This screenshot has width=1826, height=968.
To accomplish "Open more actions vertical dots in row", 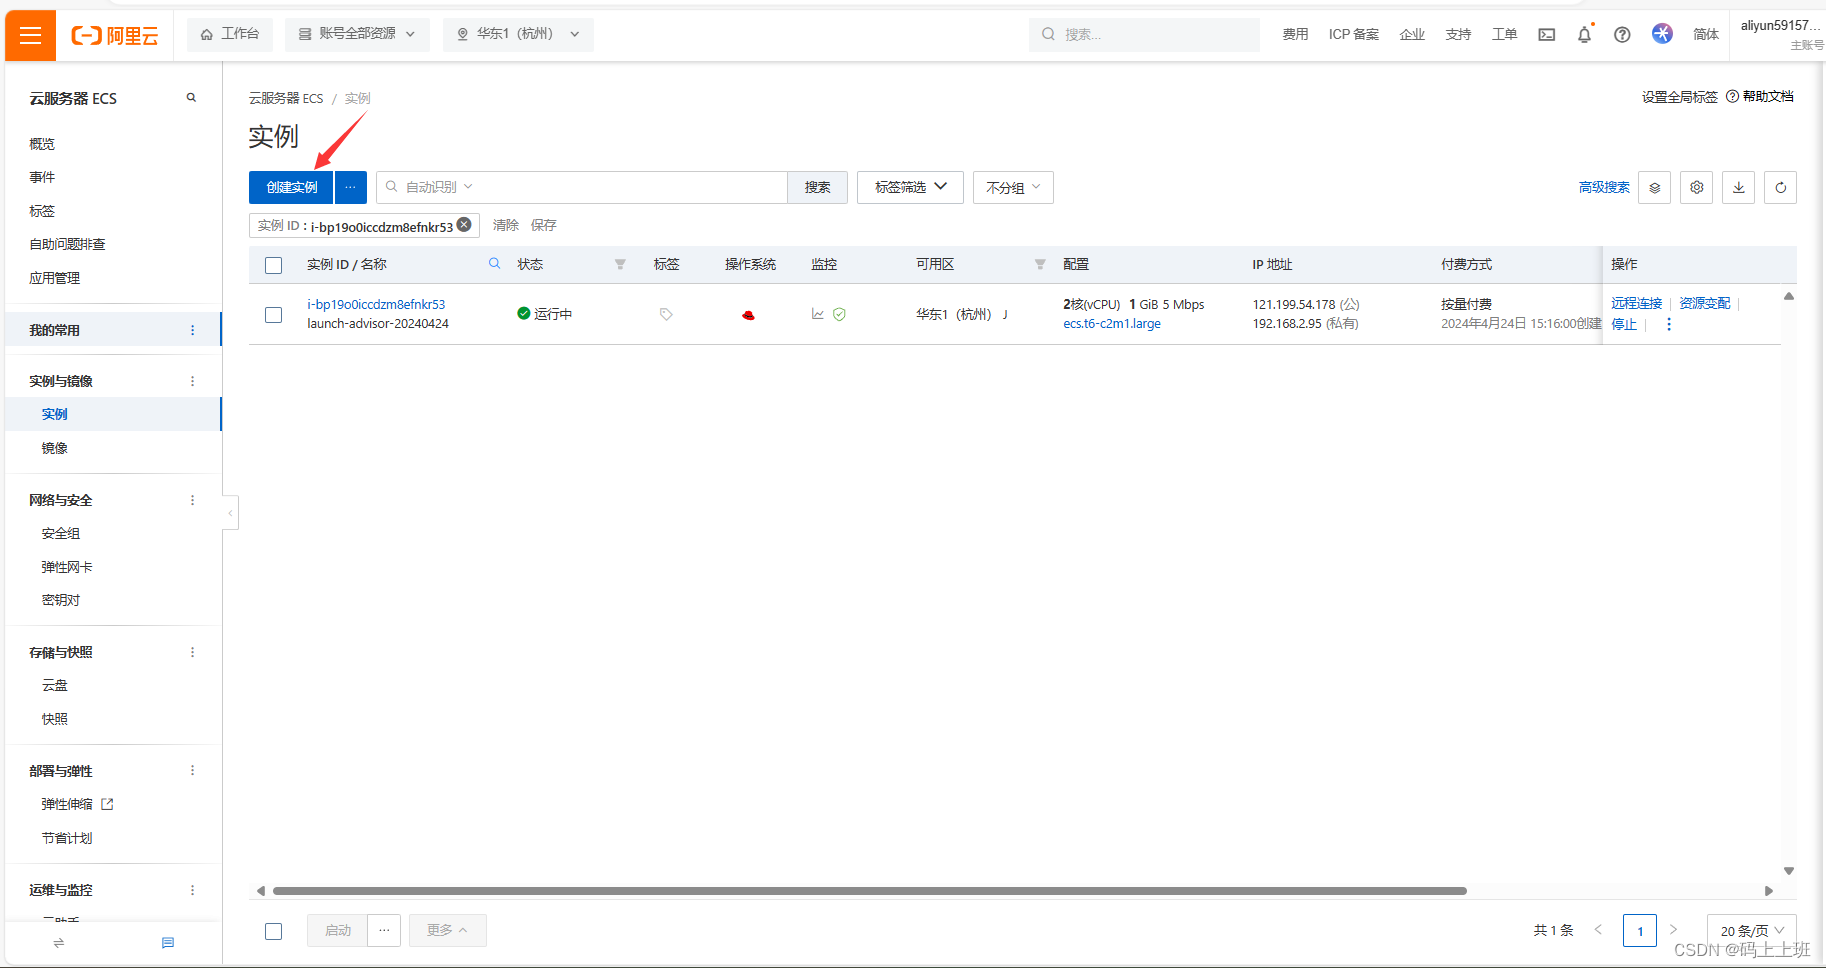I will pos(1669,324).
